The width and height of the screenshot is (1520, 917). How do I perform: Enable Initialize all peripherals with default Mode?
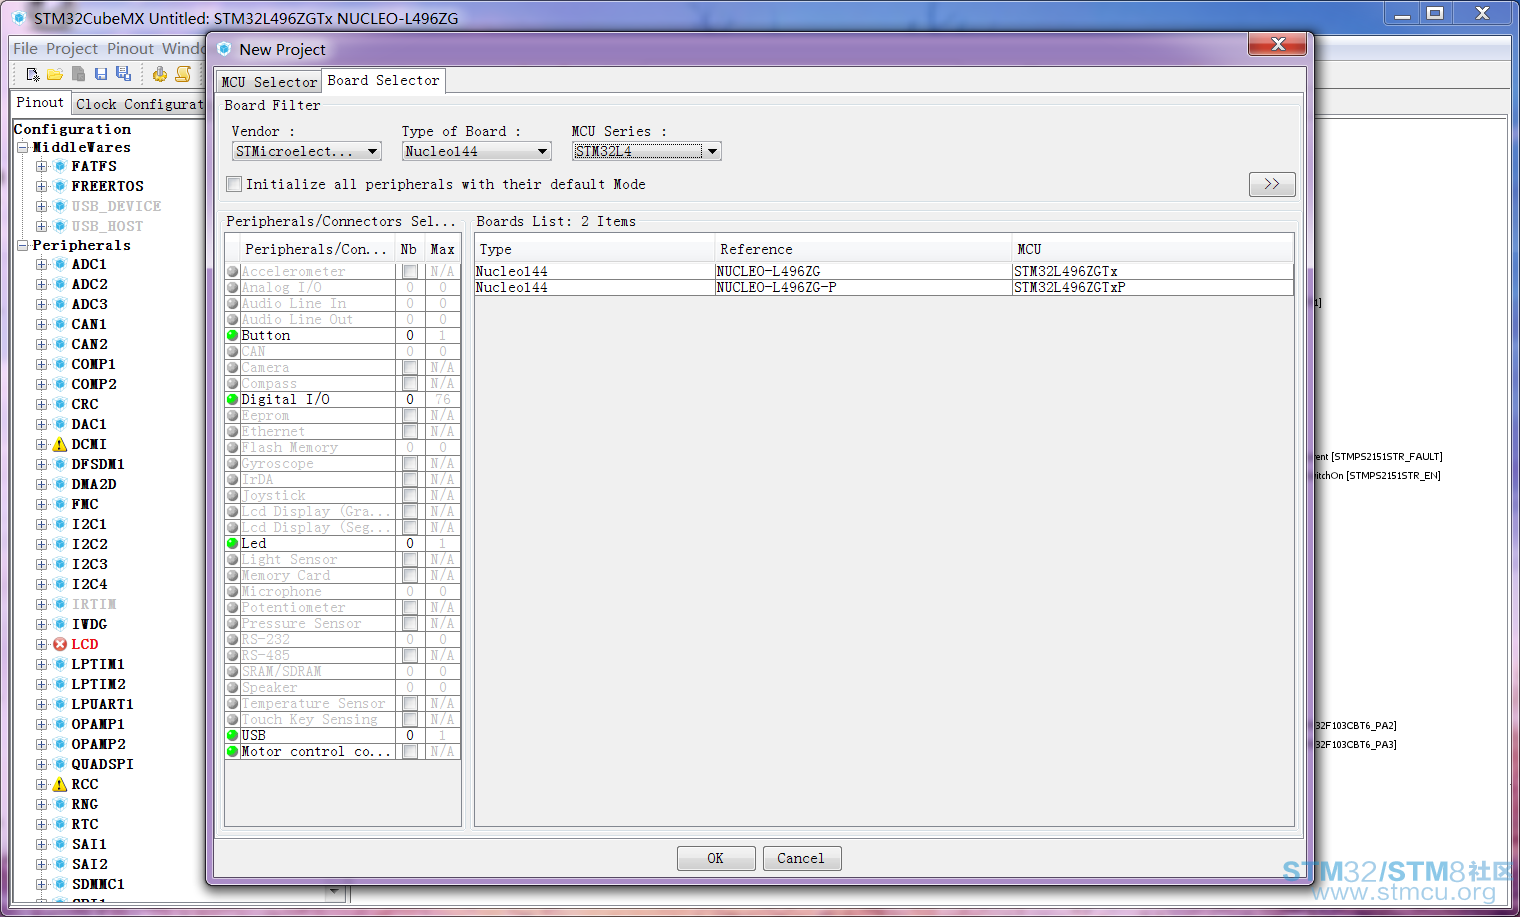coord(234,184)
